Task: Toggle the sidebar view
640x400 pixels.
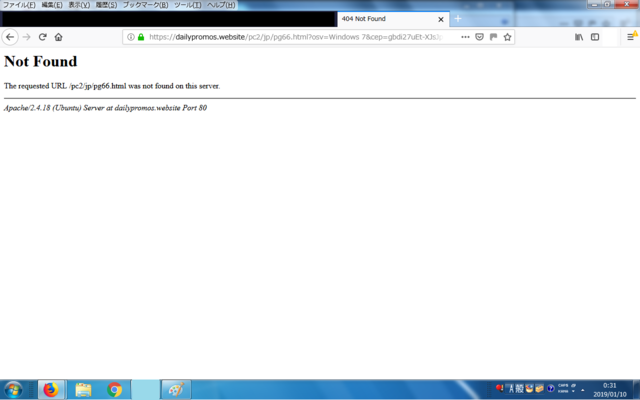Action: click(x=595, y=37)
